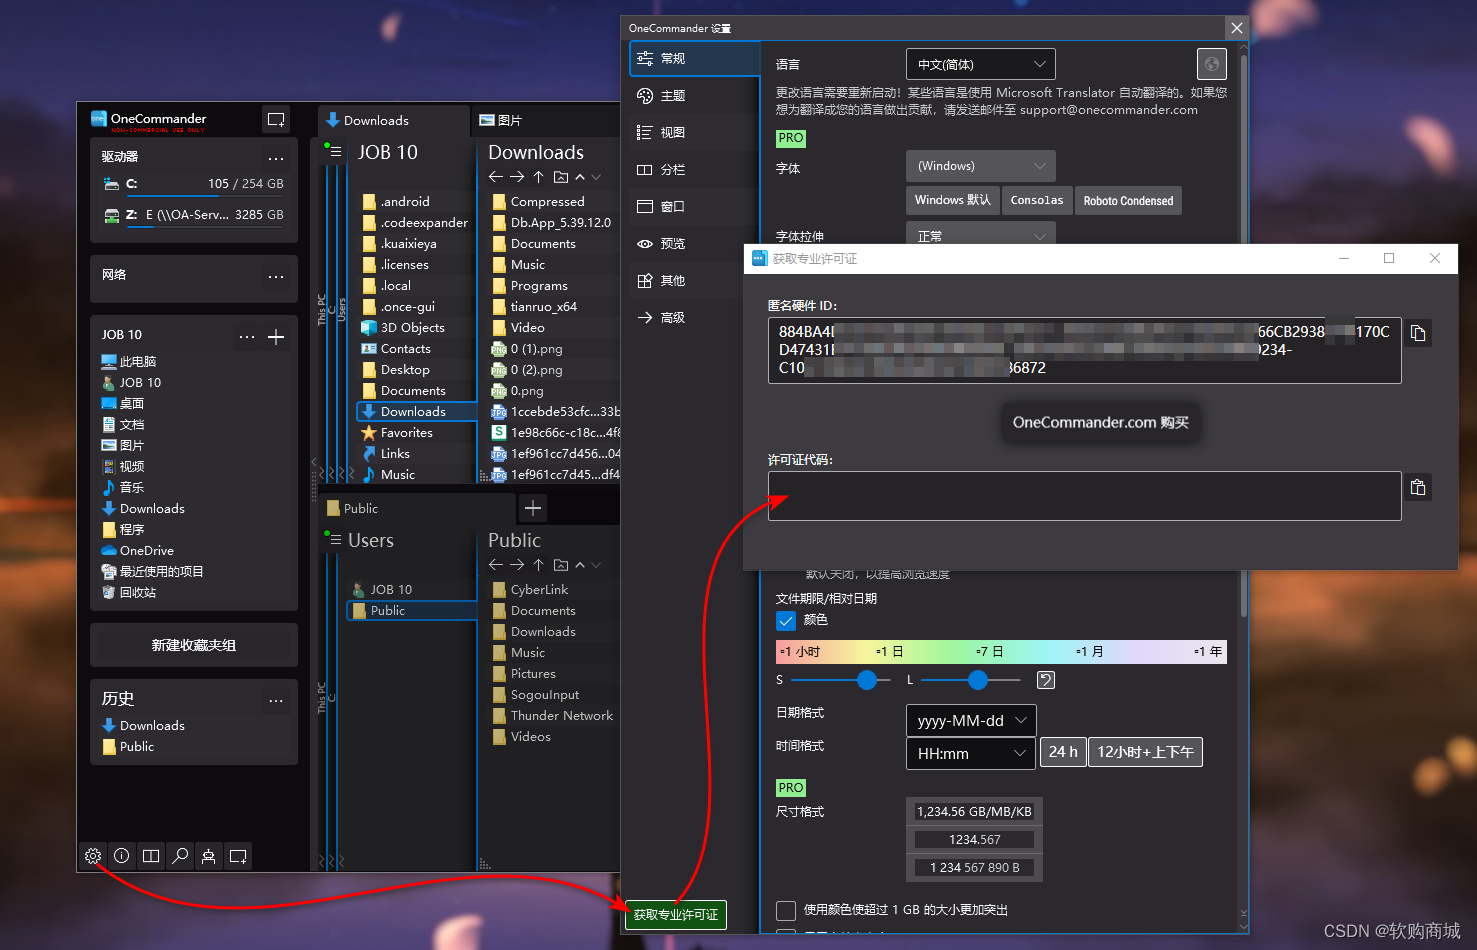Image resolution: width=1477 pixels, height=950 pixels.
Task: Go forward in the Downloads pane
Action: (x=517, y=177)
